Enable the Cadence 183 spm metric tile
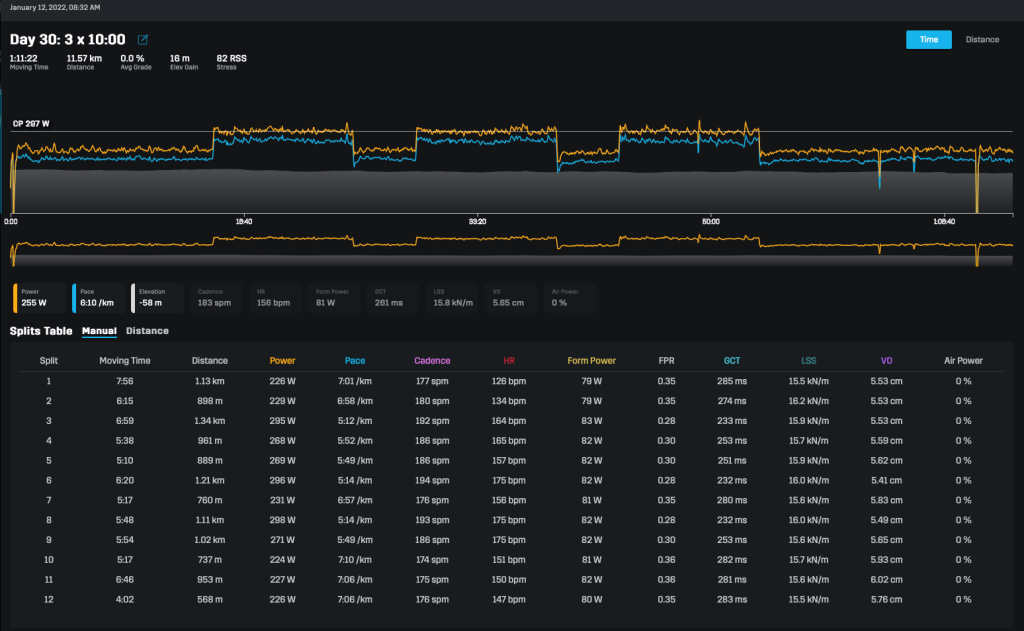This screenshot has width=1024, height=631. (x=215, y=298)
